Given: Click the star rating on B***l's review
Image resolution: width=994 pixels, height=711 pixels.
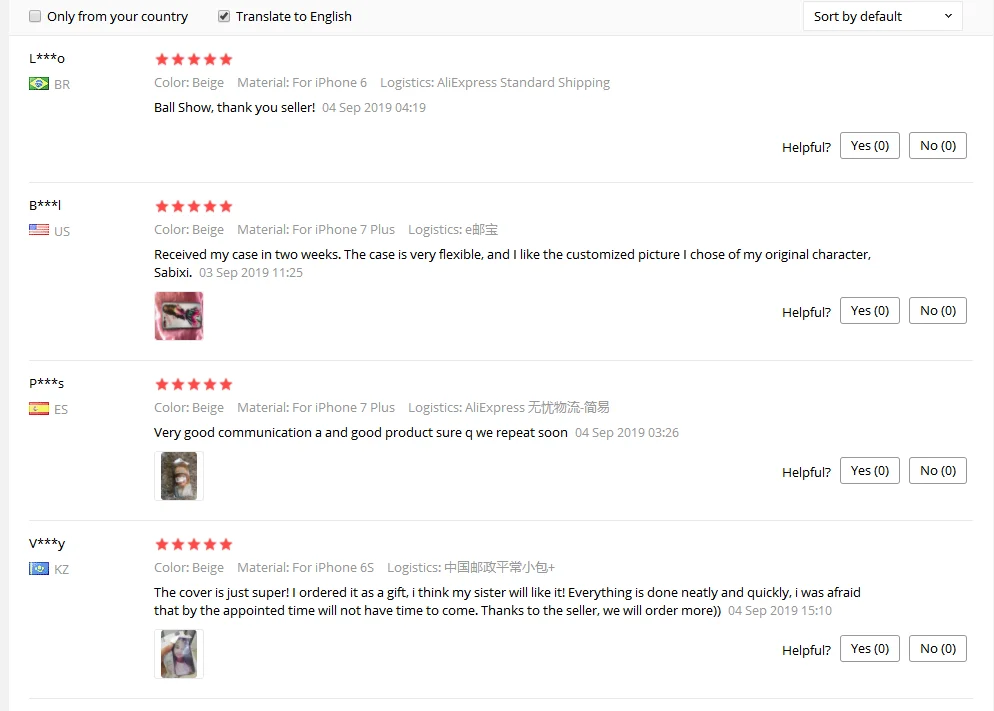Looking at the screenshot, I should pos(194,207).
